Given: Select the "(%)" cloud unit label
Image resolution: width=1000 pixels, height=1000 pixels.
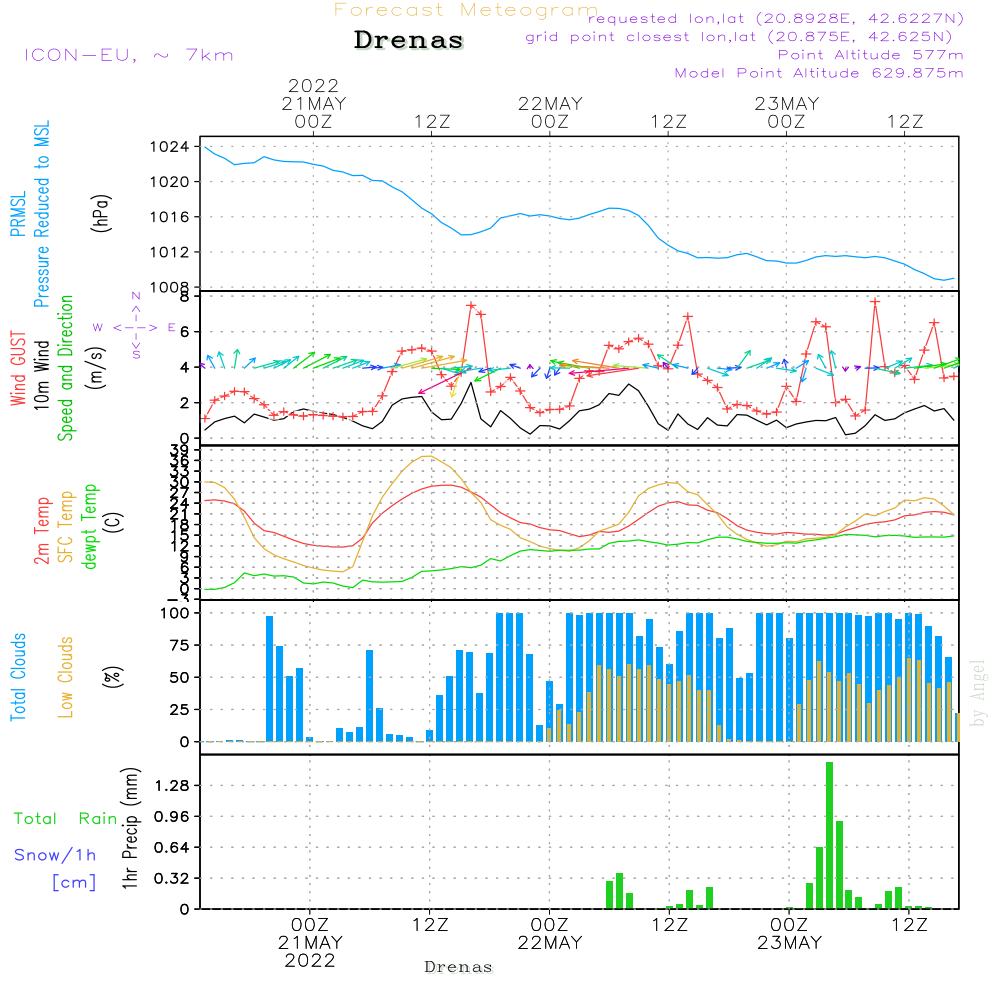Looking at the screenshot, I should click(113, 677).
